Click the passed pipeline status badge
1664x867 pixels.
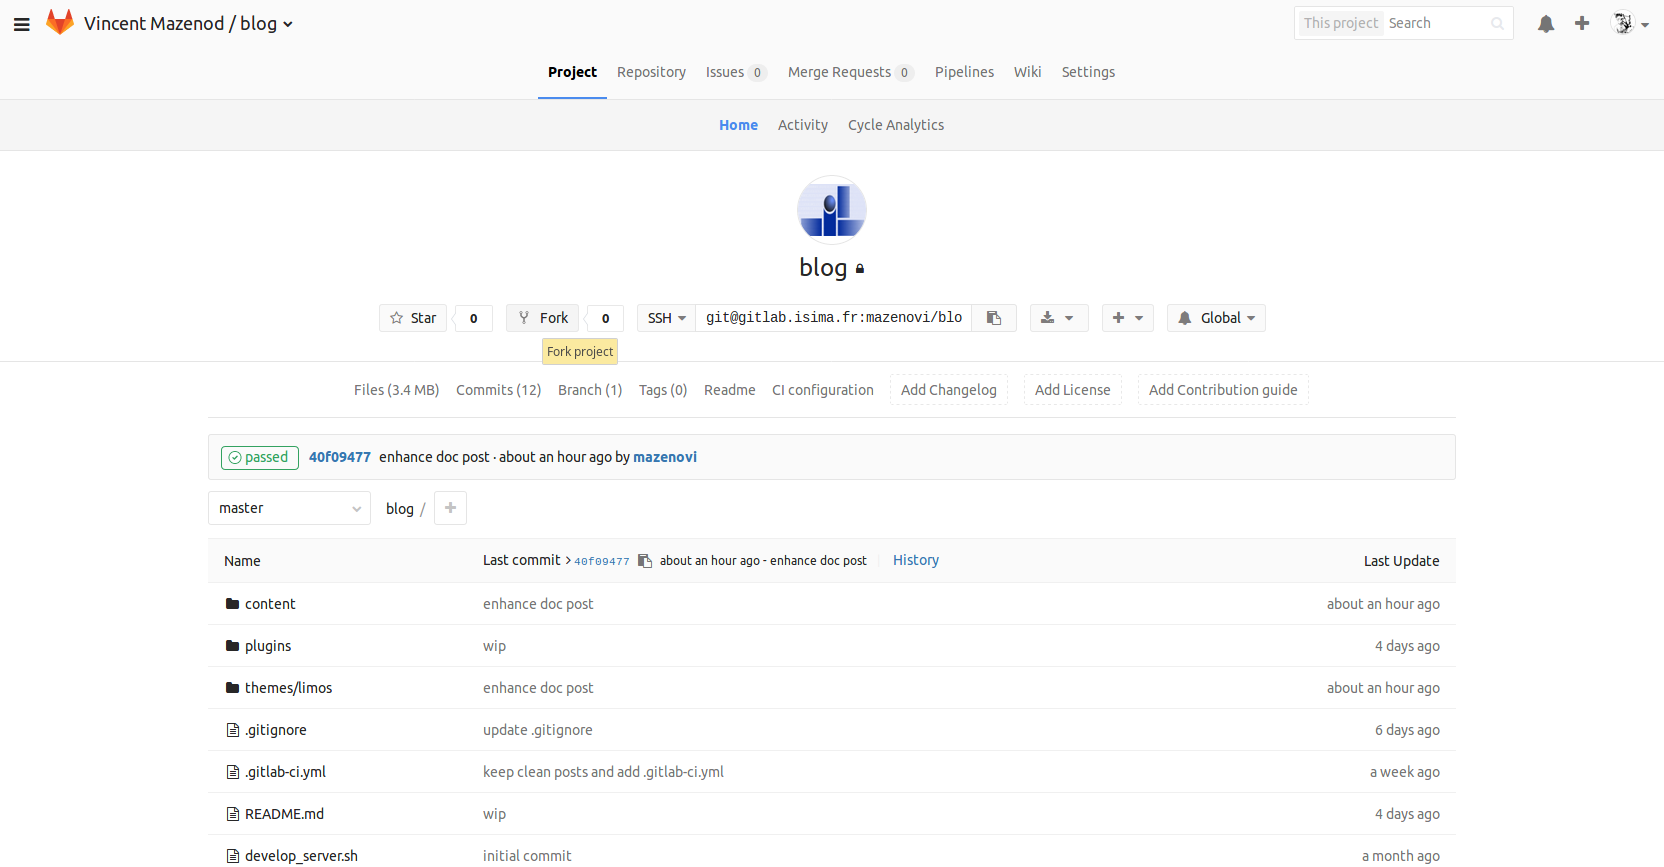(x=259, y=457)
